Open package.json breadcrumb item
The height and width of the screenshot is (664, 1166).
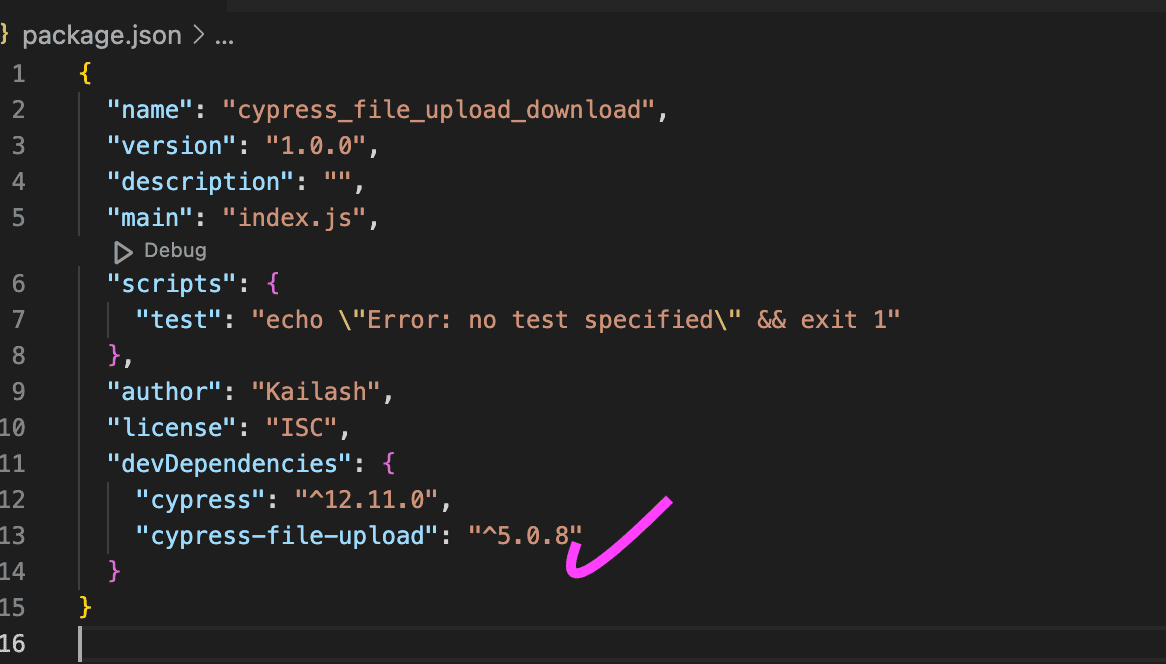point(102,36)
